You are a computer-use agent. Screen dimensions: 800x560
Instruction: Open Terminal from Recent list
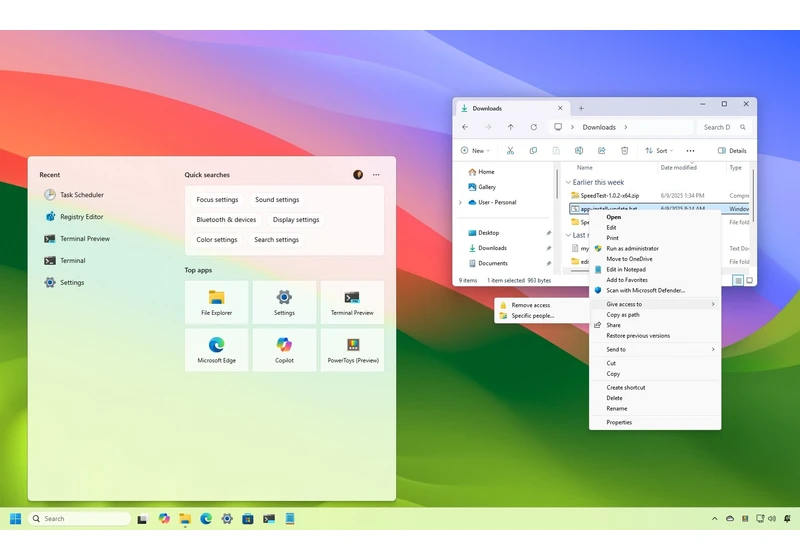click(65, 261)
